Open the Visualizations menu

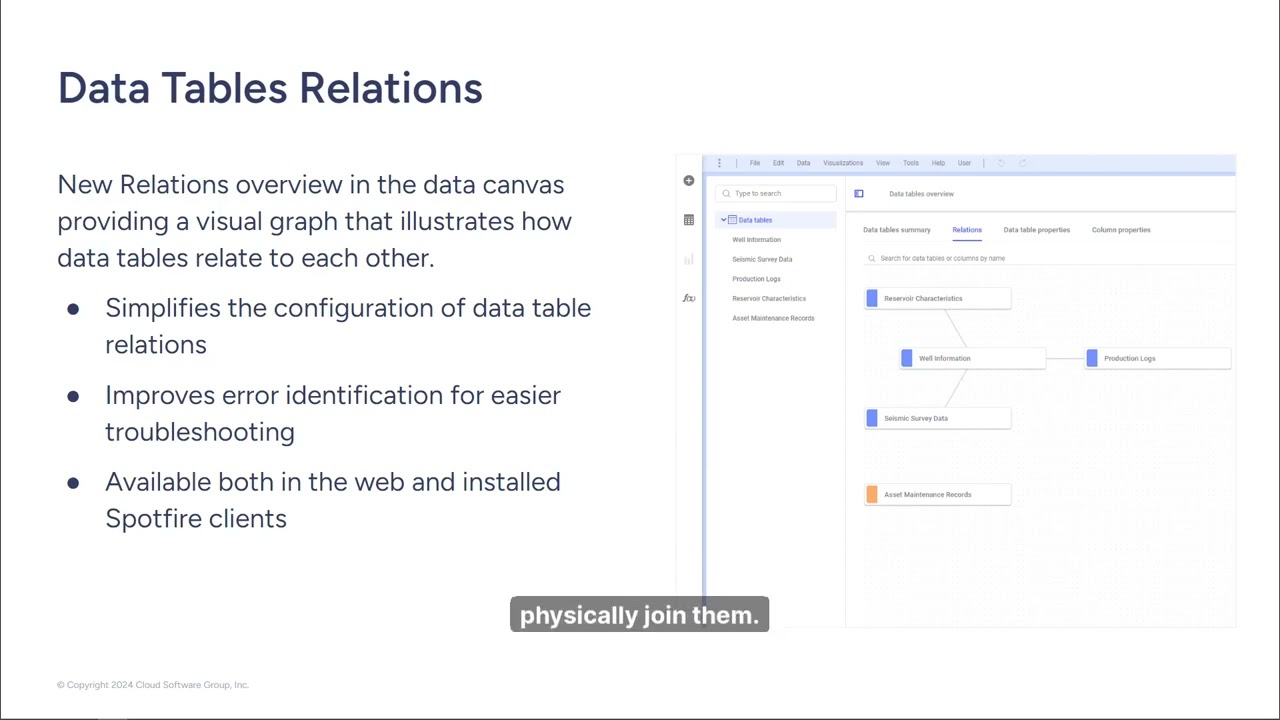tap(843, 163)
